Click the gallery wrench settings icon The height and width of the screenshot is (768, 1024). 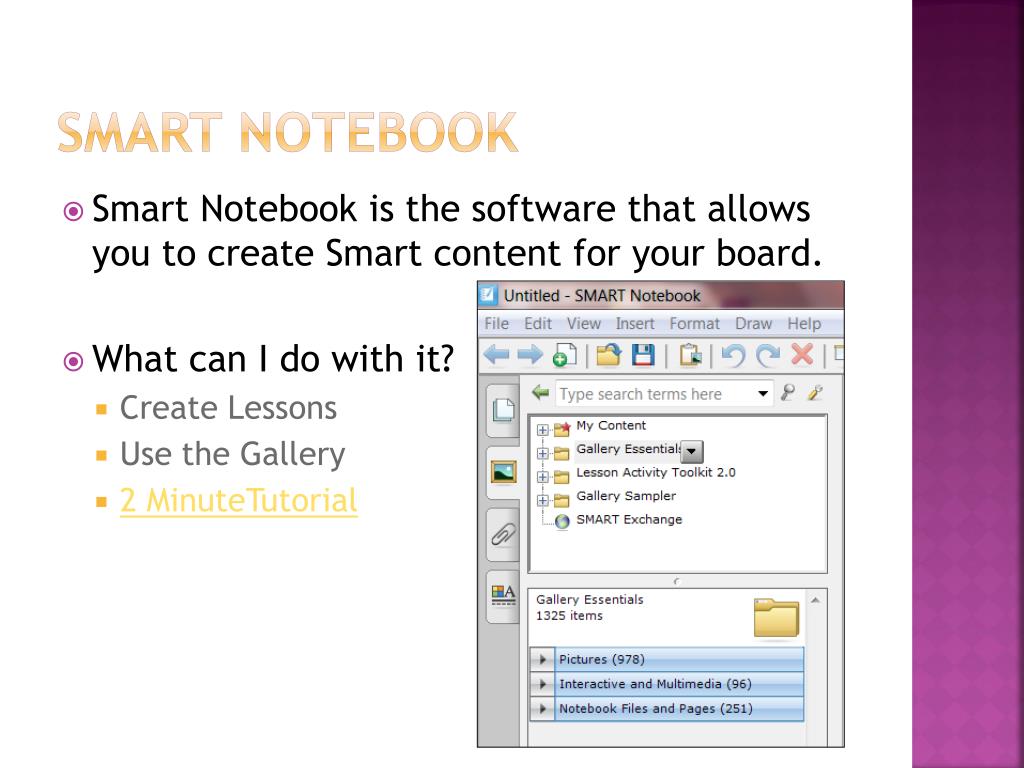tap(815, 392)
